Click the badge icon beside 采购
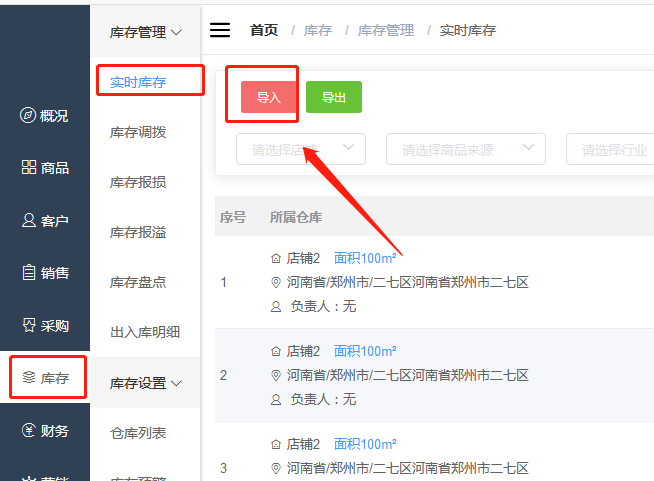654x481 pixels. [x=29, y=325]
